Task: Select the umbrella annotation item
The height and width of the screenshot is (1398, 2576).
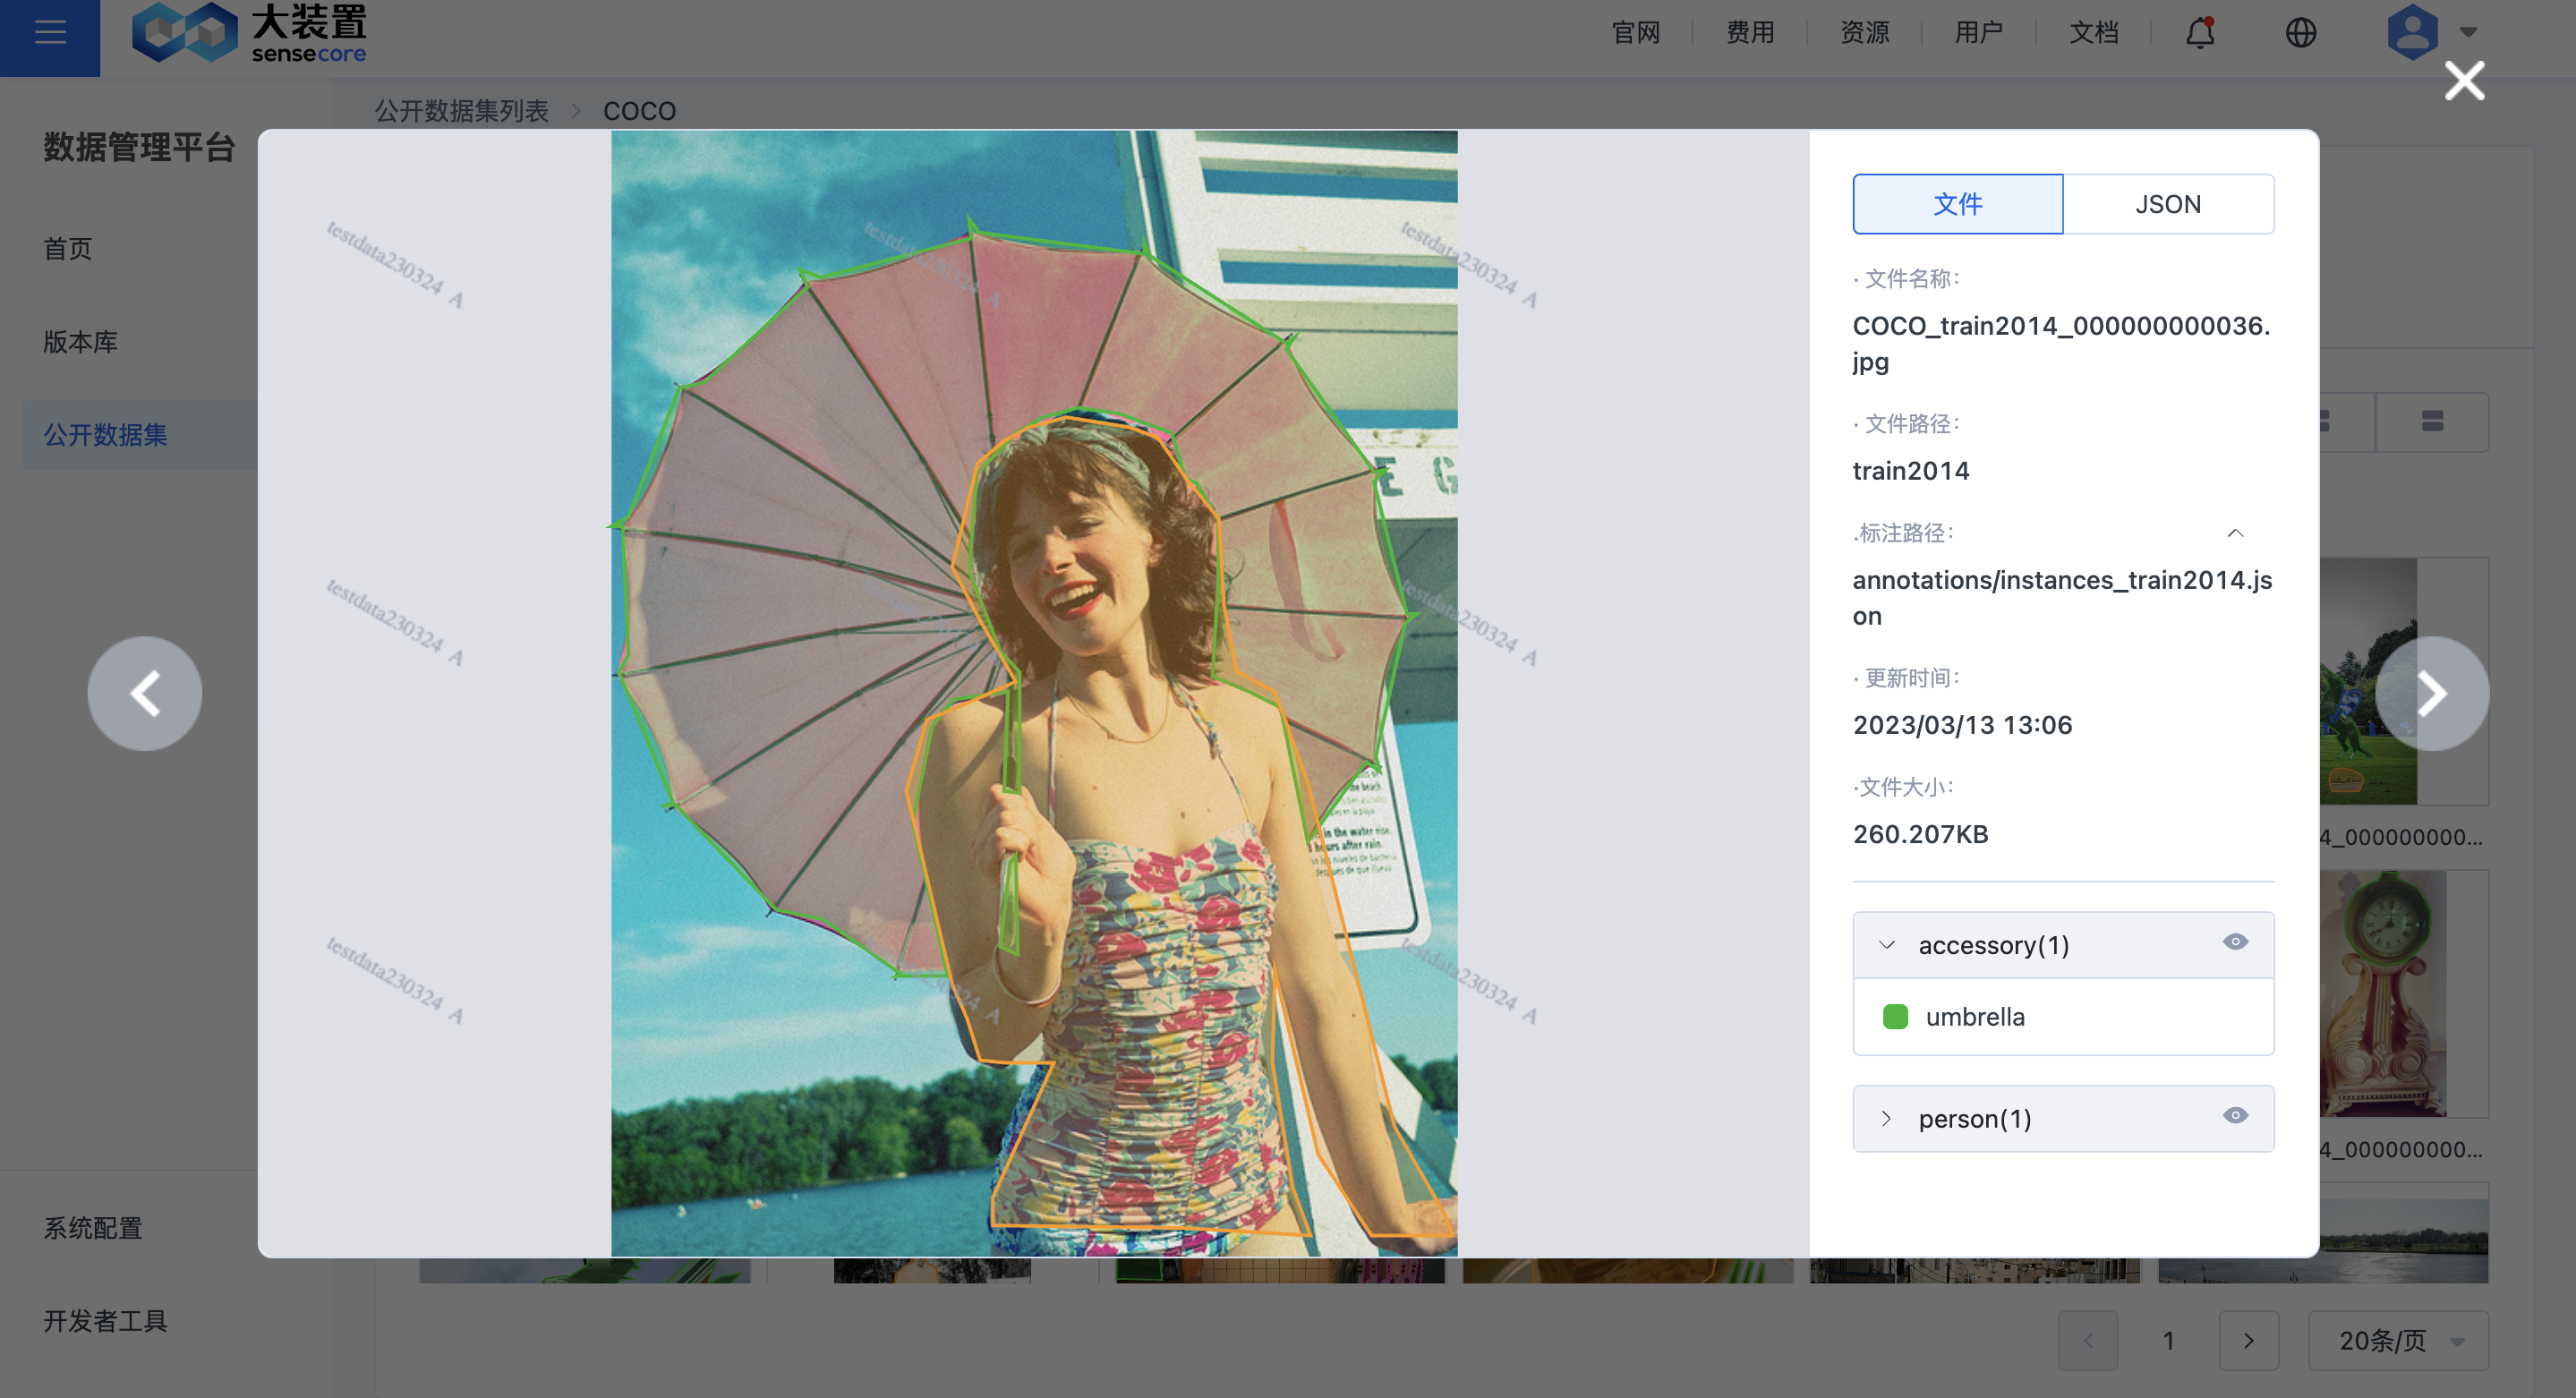Action: click(1974, 1017)
